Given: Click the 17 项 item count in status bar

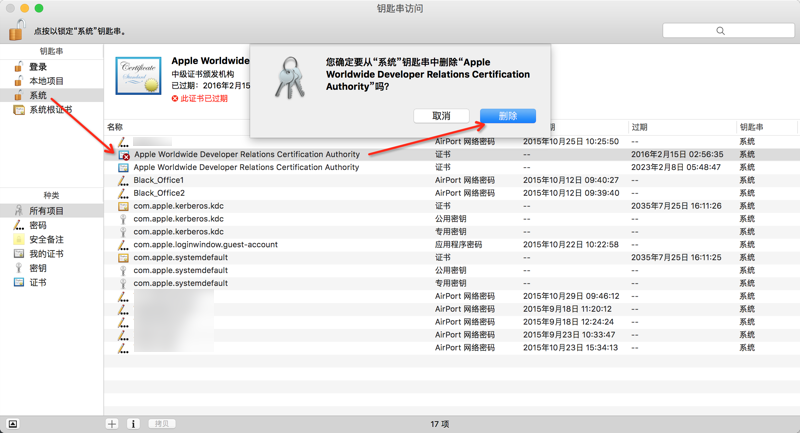Looking at the screenshot, I should click(439, 424).
